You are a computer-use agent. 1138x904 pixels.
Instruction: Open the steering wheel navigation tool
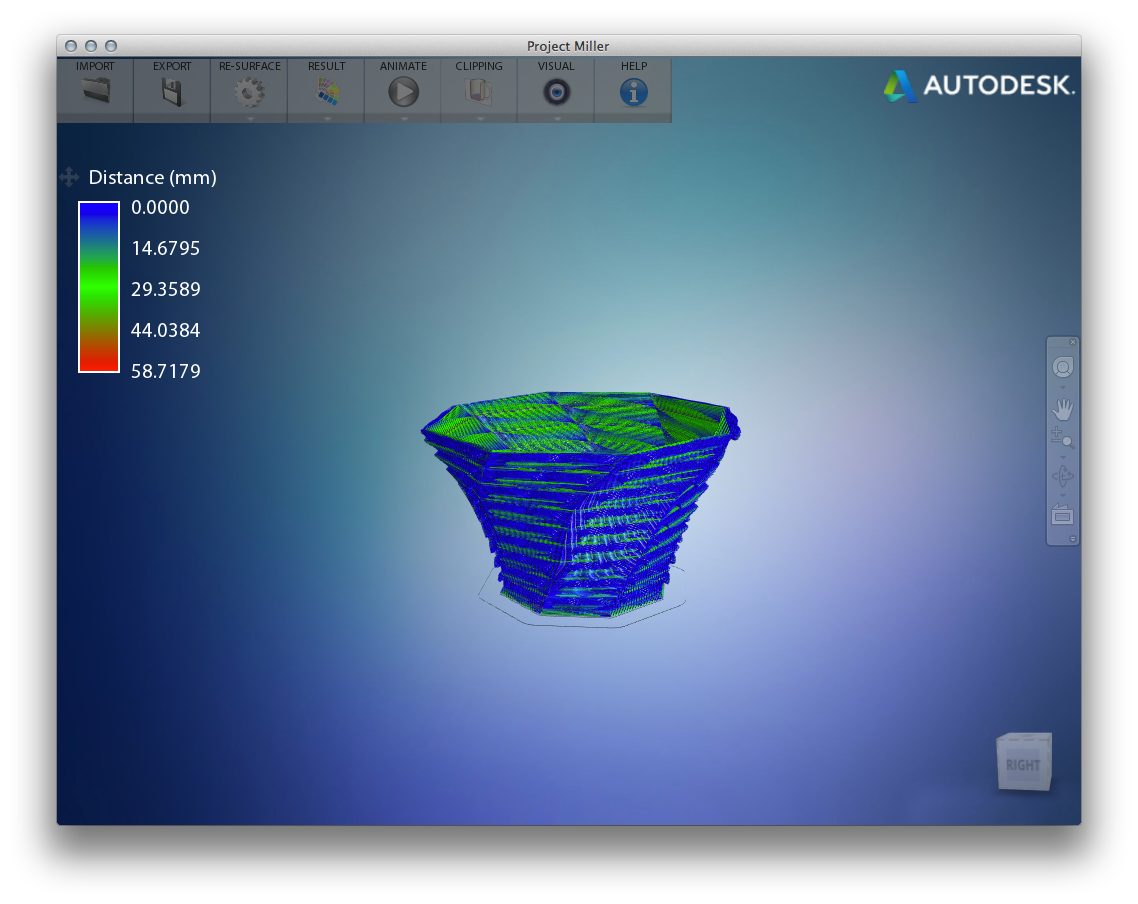1062,368
